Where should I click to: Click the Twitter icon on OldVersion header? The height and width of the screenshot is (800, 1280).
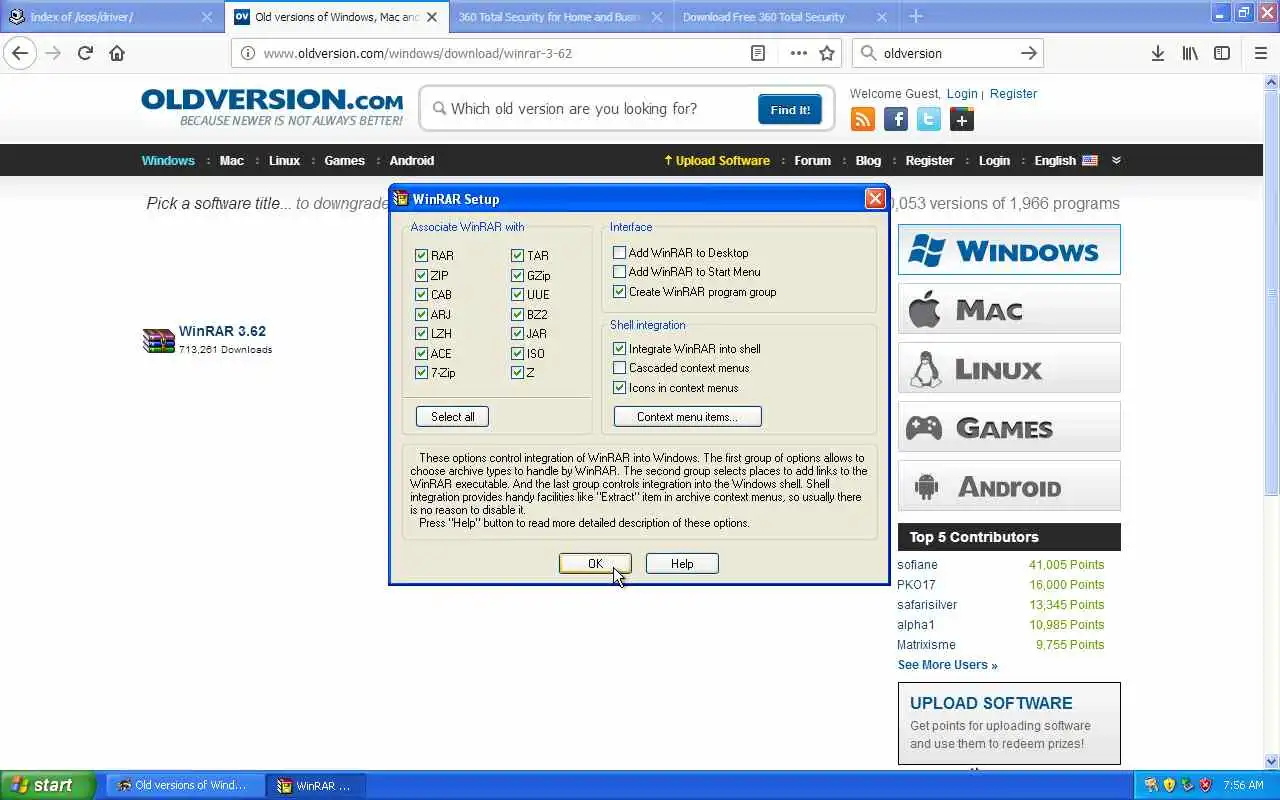pyautogui.click(x=929, y=120)
